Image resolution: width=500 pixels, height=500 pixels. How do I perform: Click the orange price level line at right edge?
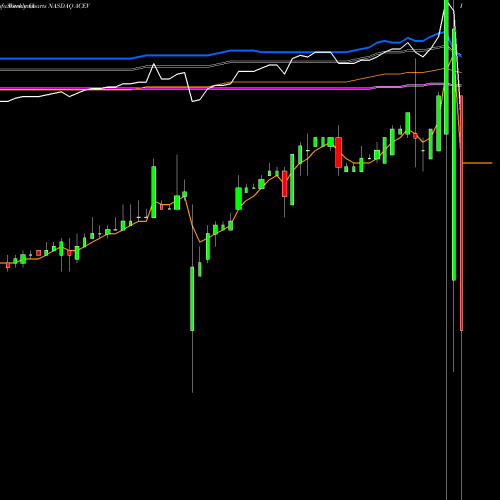pos(477,163)
